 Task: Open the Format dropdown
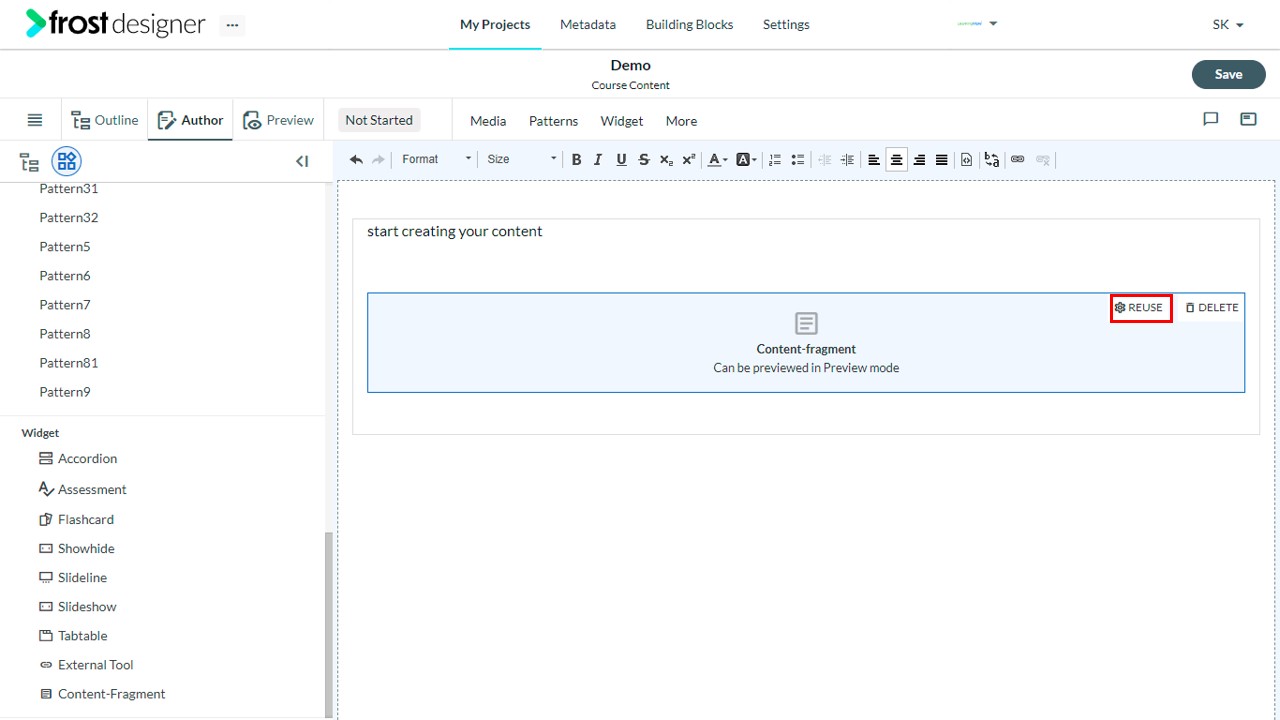tap(436, 159)
